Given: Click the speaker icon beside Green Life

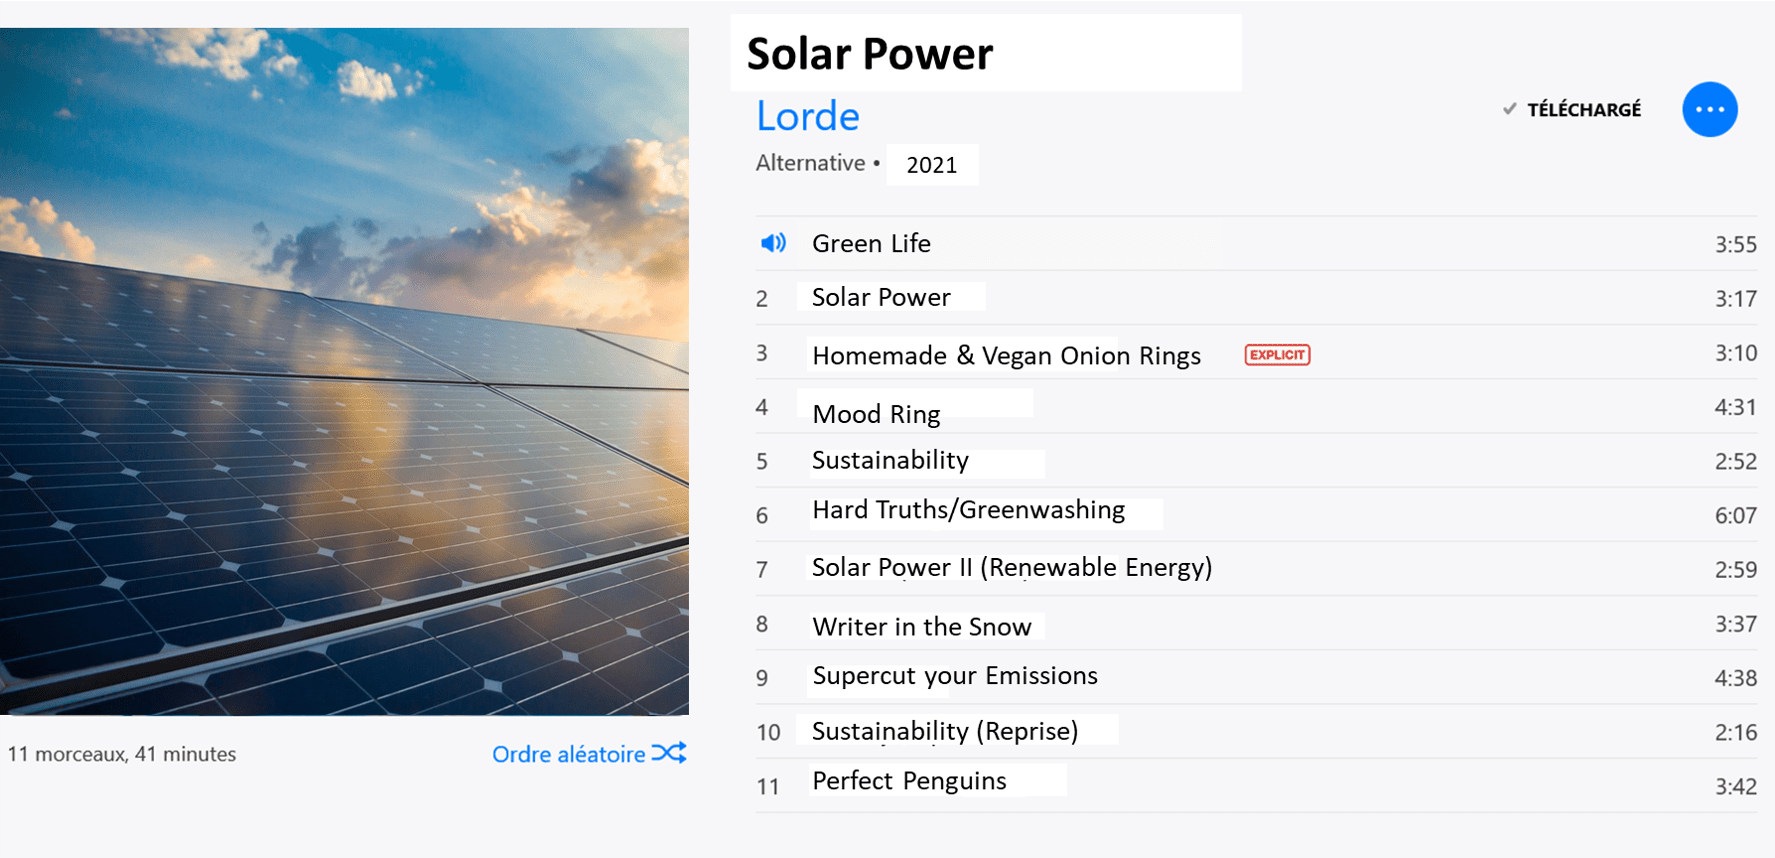Looking at the screenshot, I should click(773, 243).
